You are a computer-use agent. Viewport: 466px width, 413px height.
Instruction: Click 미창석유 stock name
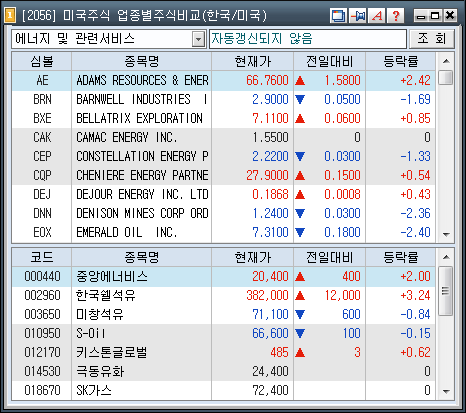(100, 314)
